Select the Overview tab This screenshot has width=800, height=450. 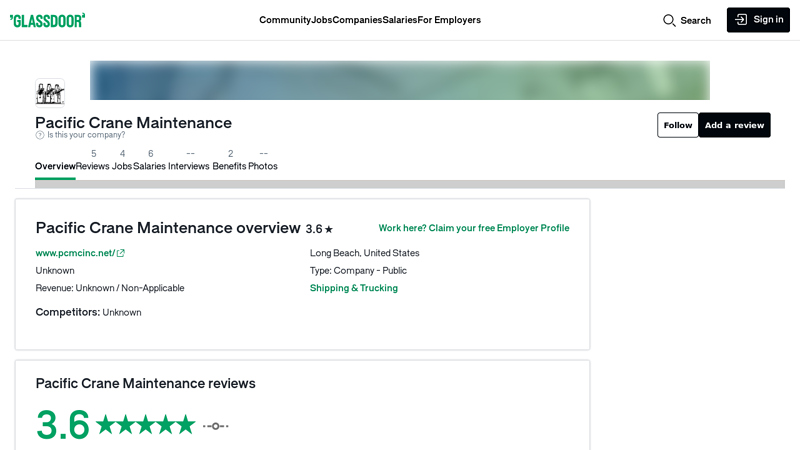click(x=55, y=166)
